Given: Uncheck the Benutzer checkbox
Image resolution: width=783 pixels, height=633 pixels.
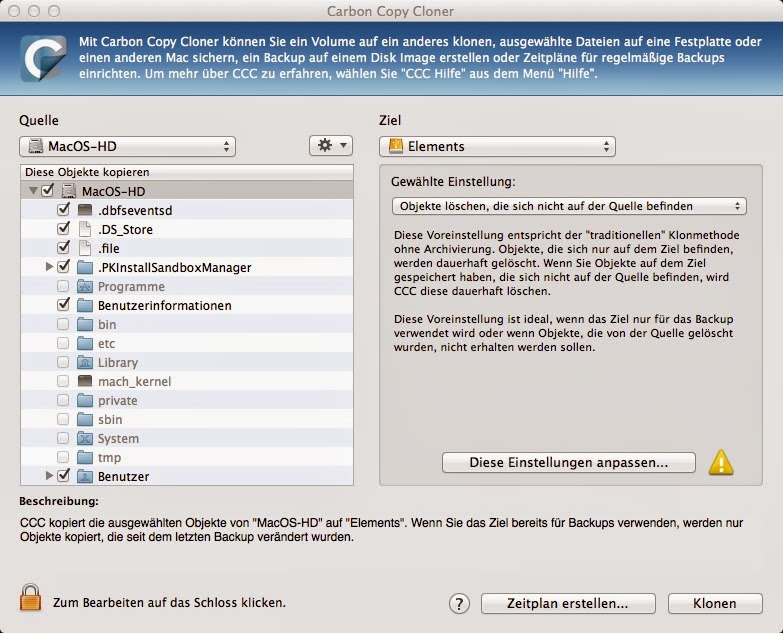Looking at the screenshot, I should click(63, 475).
